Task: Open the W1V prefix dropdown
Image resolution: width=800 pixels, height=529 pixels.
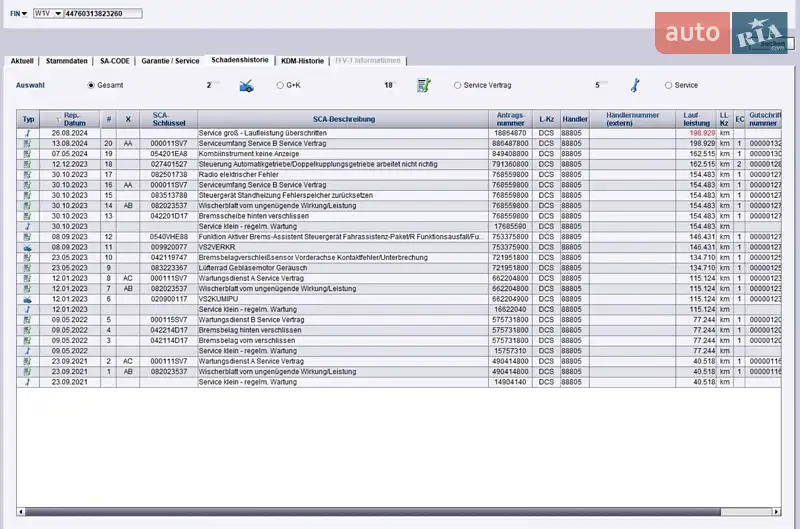Action: click(x=57, y=15)
